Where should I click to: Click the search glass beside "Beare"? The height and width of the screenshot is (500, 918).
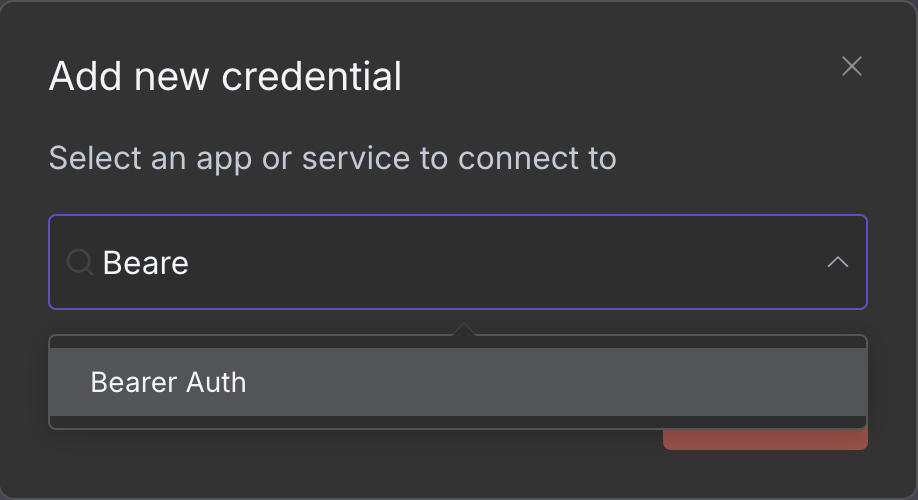pos(78,262)
